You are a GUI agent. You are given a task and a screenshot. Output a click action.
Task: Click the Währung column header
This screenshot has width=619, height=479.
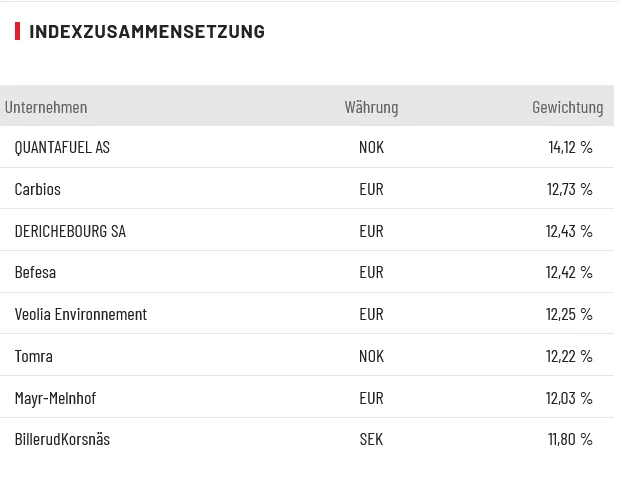[371, 106]
